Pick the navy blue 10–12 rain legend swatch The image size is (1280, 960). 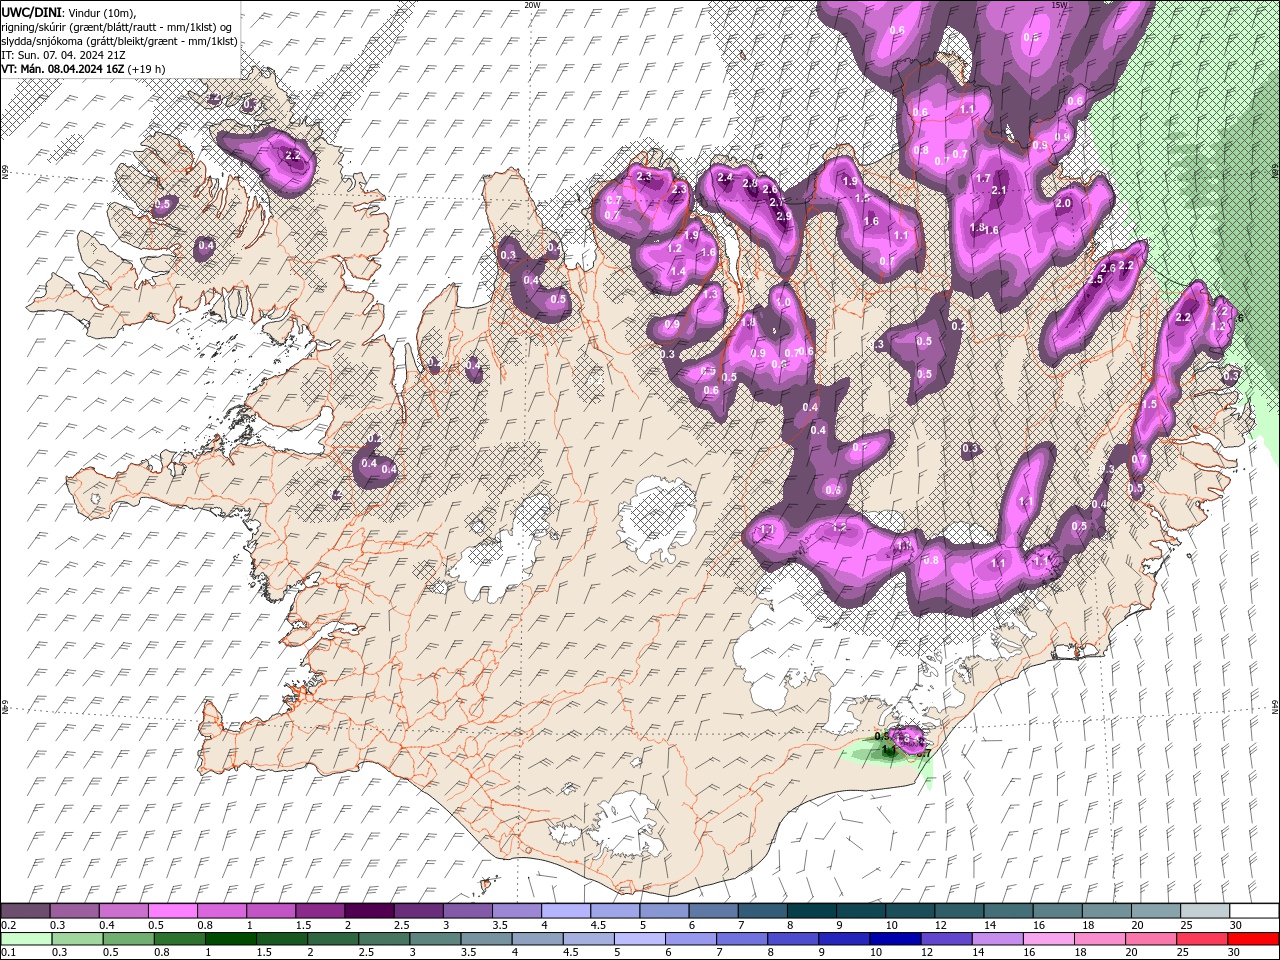893,939
